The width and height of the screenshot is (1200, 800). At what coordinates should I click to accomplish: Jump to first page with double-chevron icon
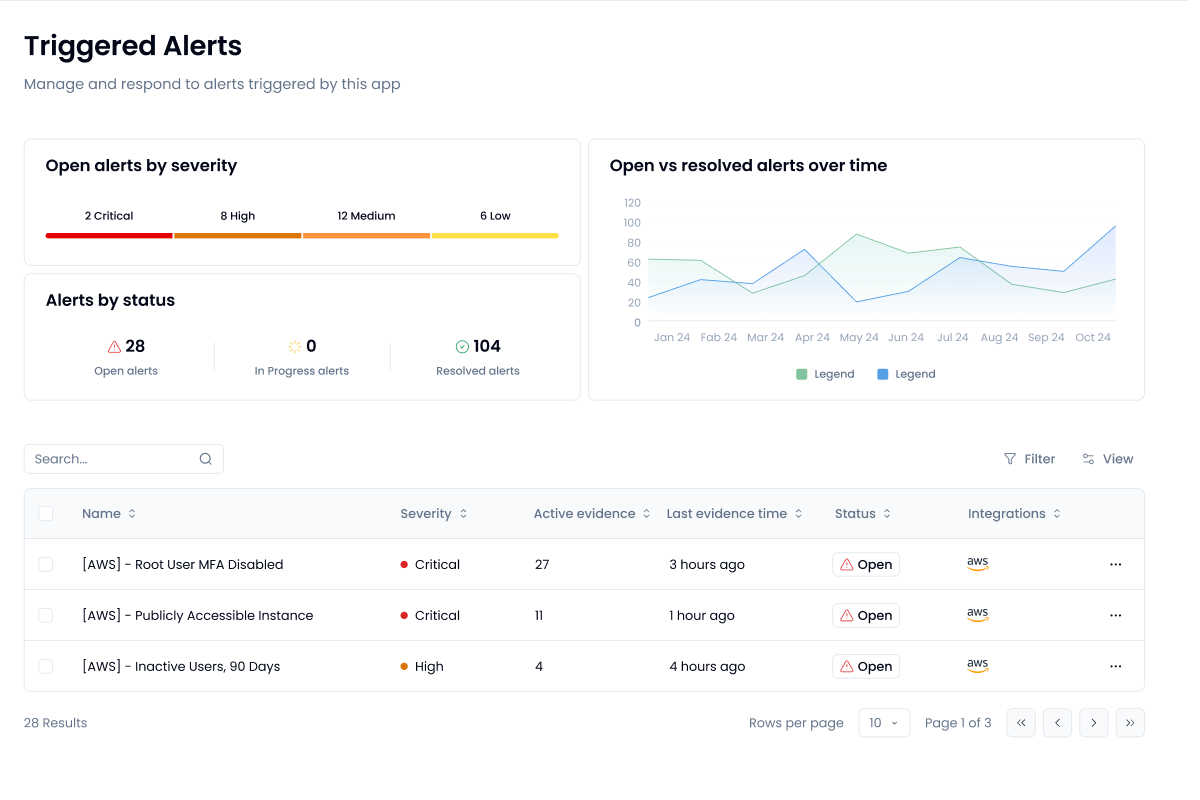[1021, 722]
